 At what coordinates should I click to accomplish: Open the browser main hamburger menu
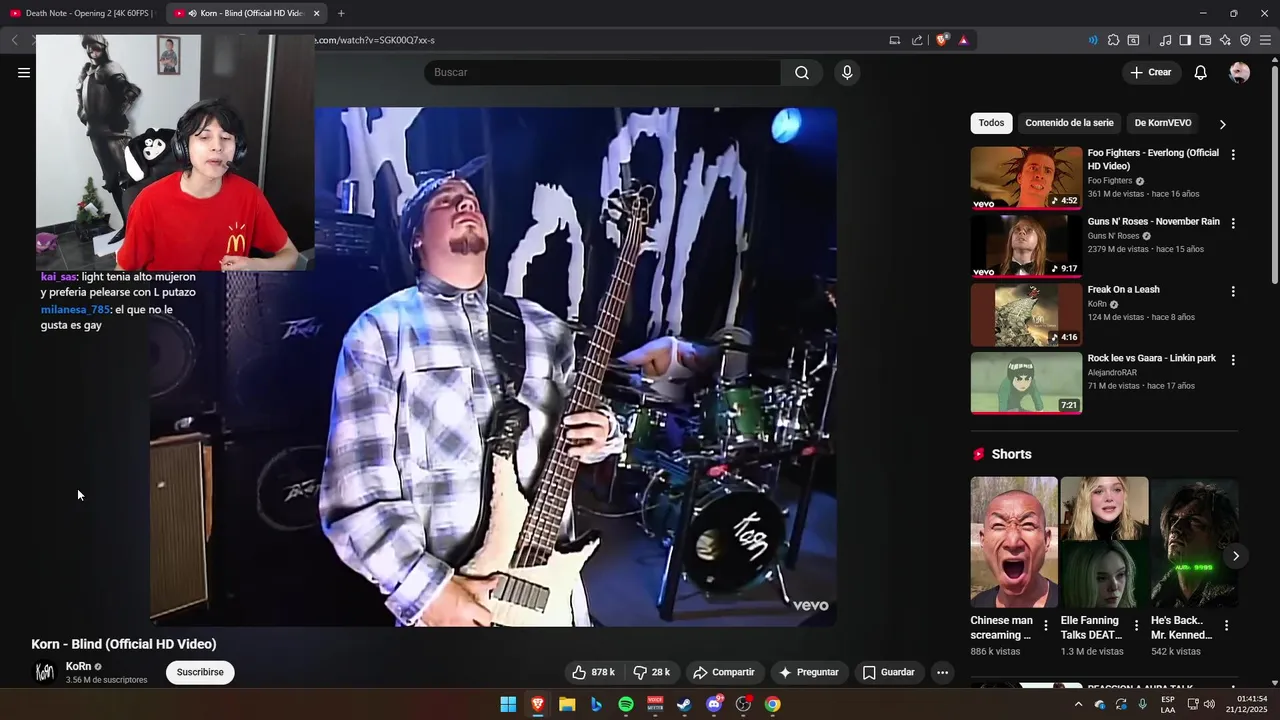[1265, 40]
